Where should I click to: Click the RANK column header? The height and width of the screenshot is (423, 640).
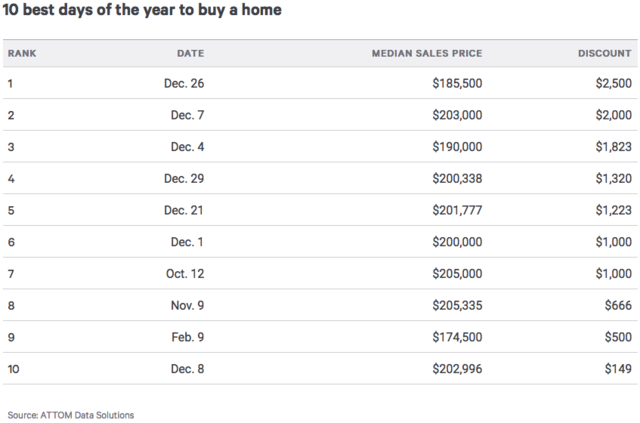22,53
